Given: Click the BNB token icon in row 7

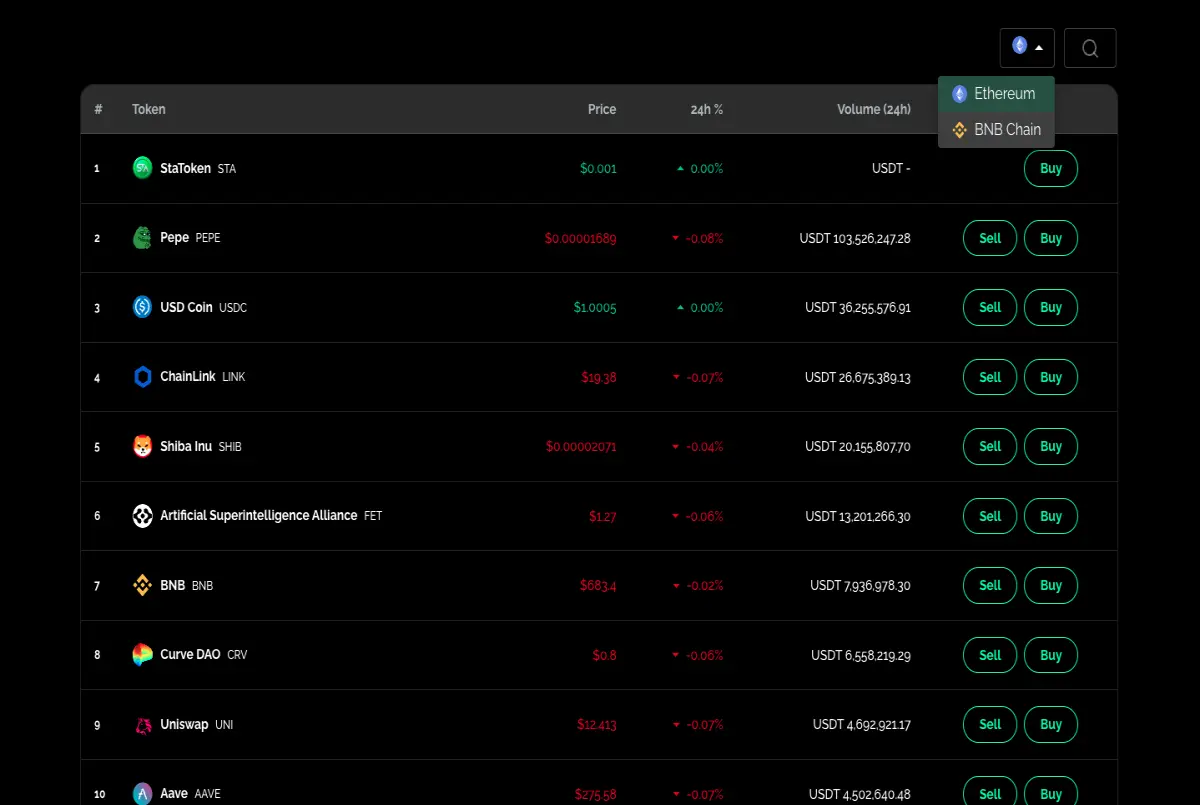Looking at the screenshot, I should 143,585.
